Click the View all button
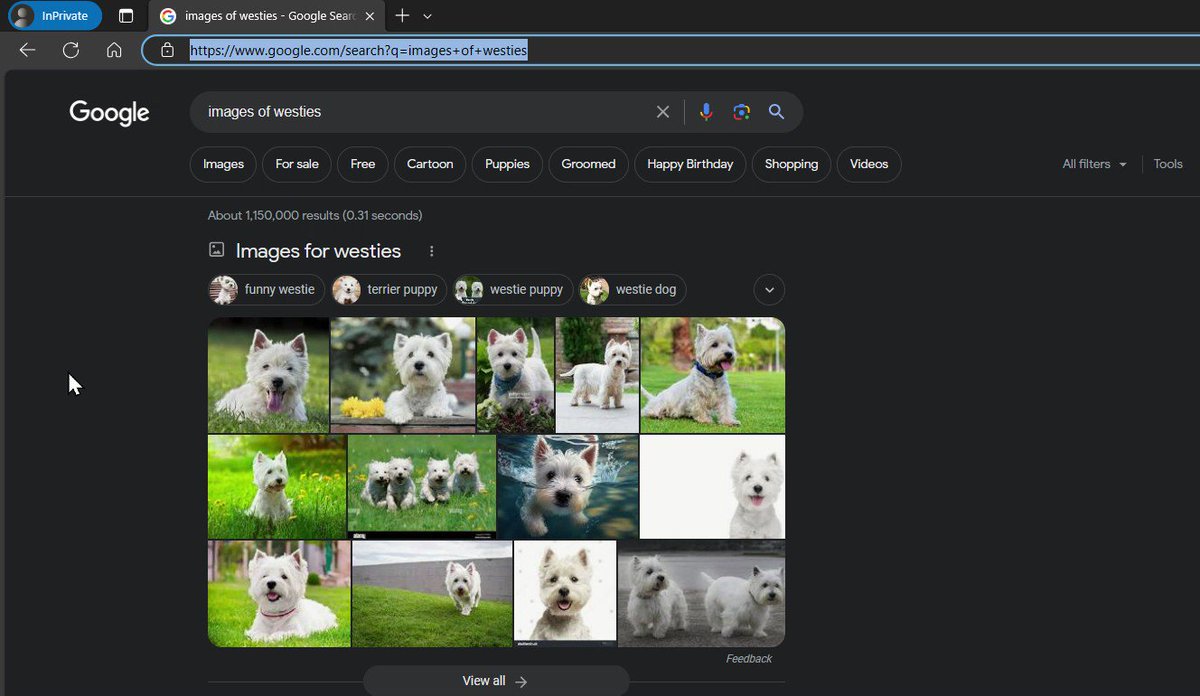Image resolution: width=1200 pixels, height=696 pixels. pyautogui.click(x=496, y=681)
